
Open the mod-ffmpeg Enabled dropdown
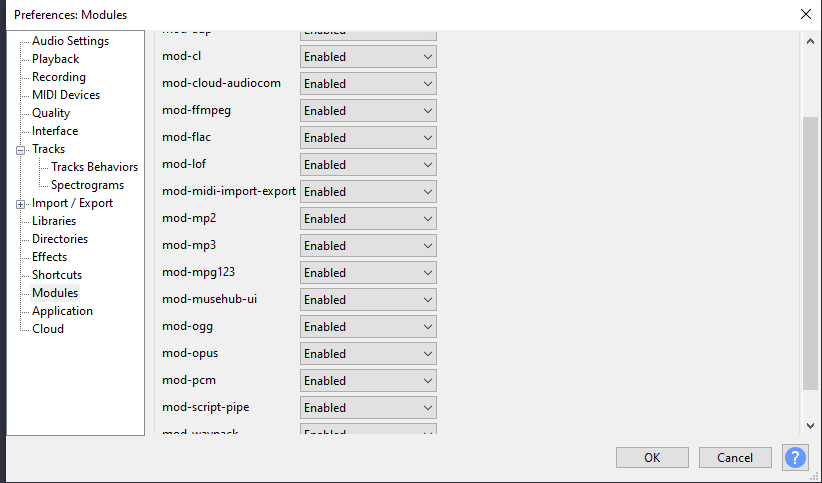coord(368,111)
